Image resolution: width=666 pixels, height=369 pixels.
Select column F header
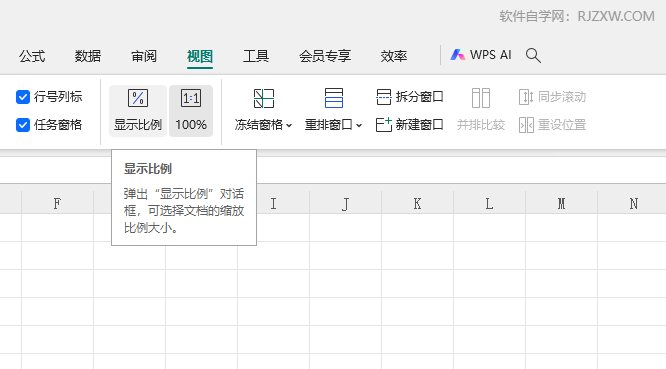(x=57, y=203)
